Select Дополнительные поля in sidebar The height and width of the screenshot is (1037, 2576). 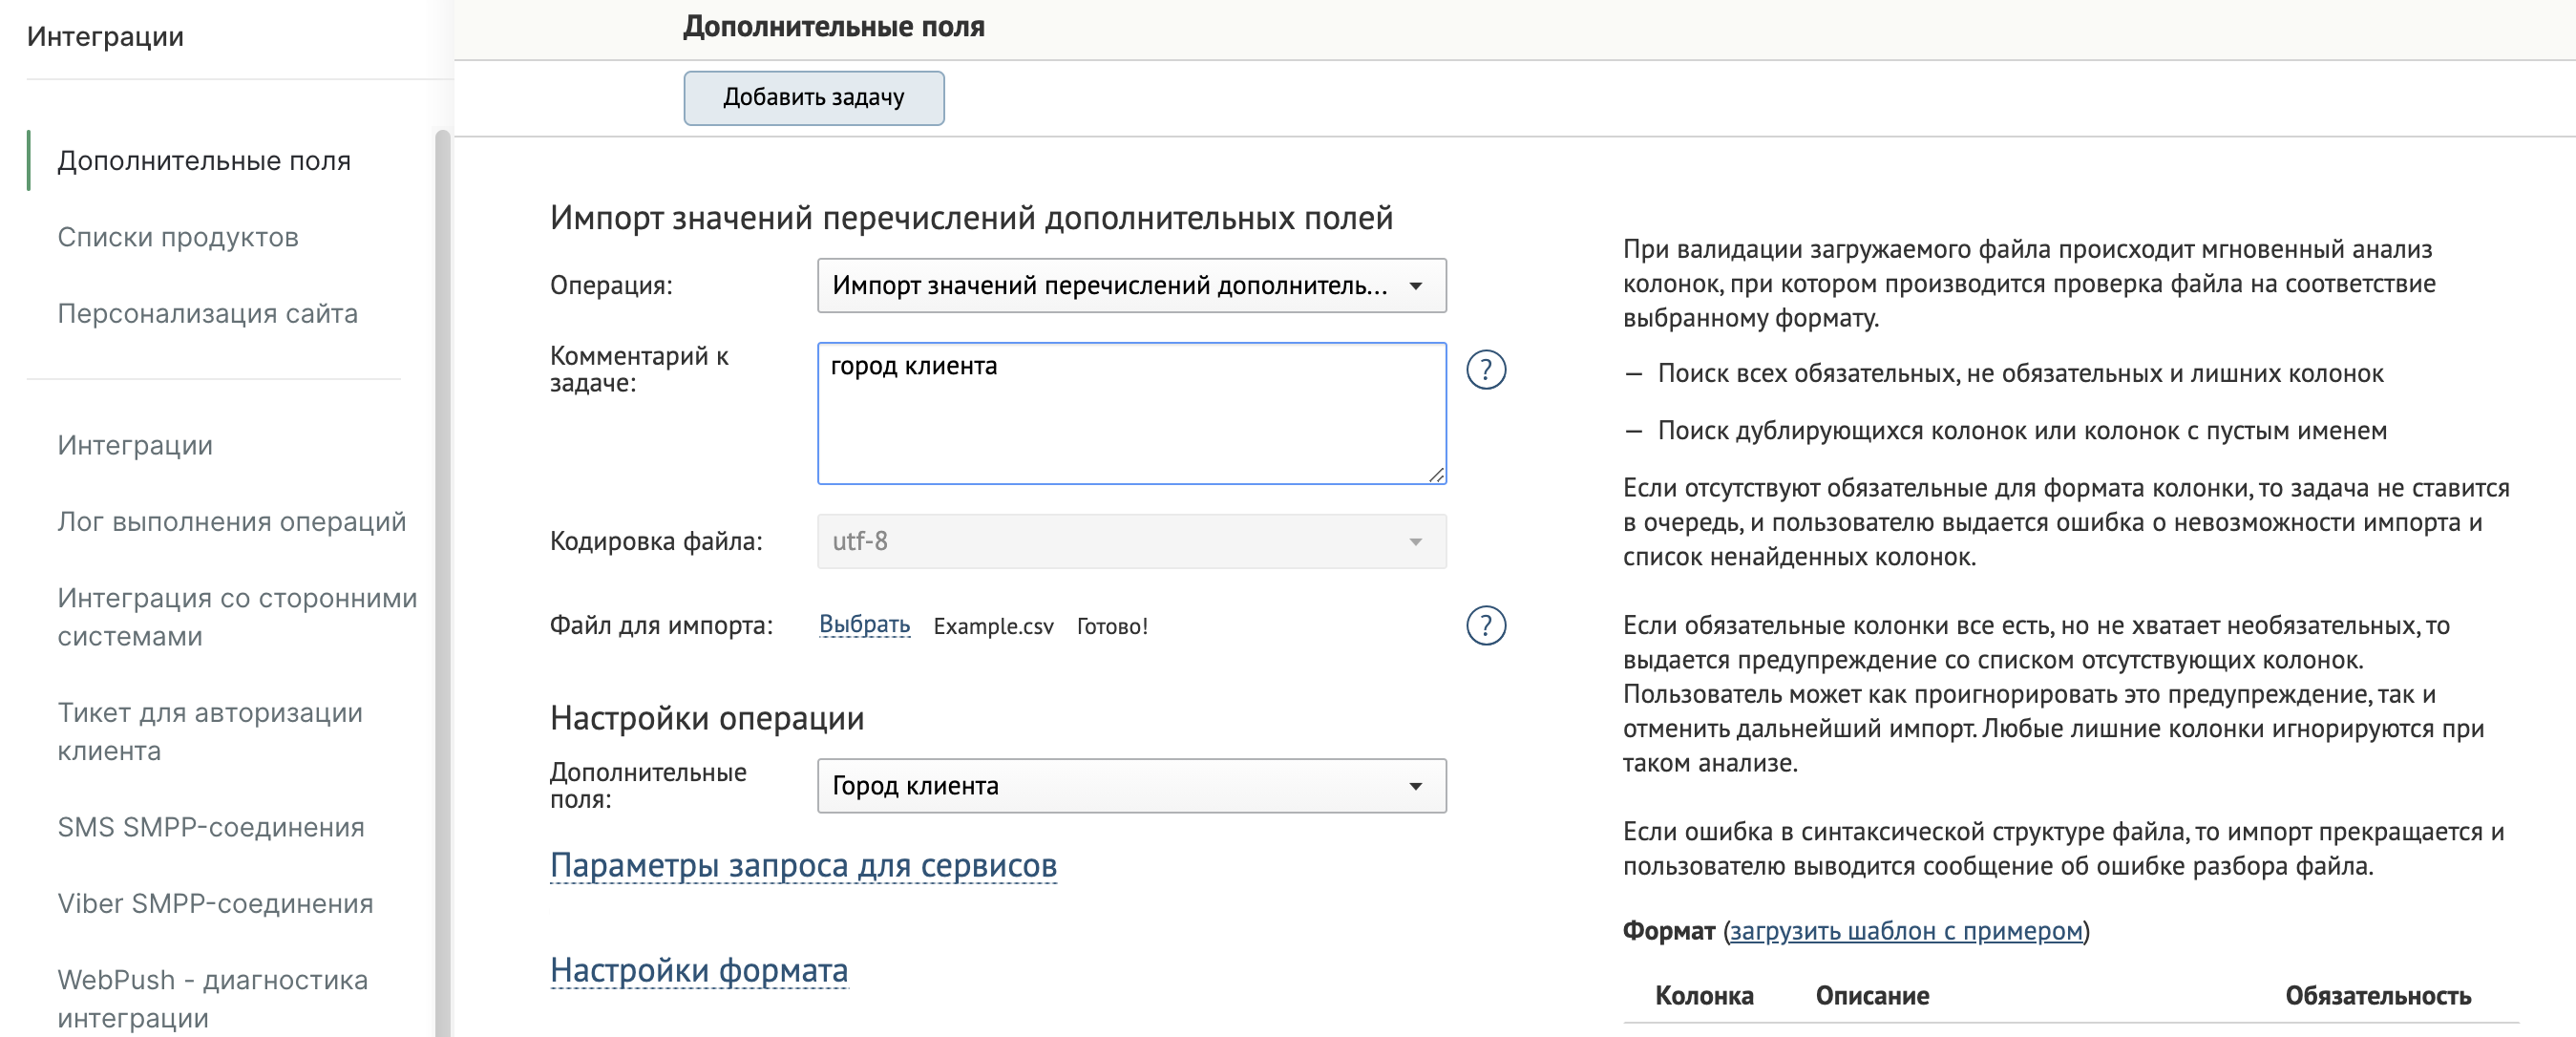[204, 160]
